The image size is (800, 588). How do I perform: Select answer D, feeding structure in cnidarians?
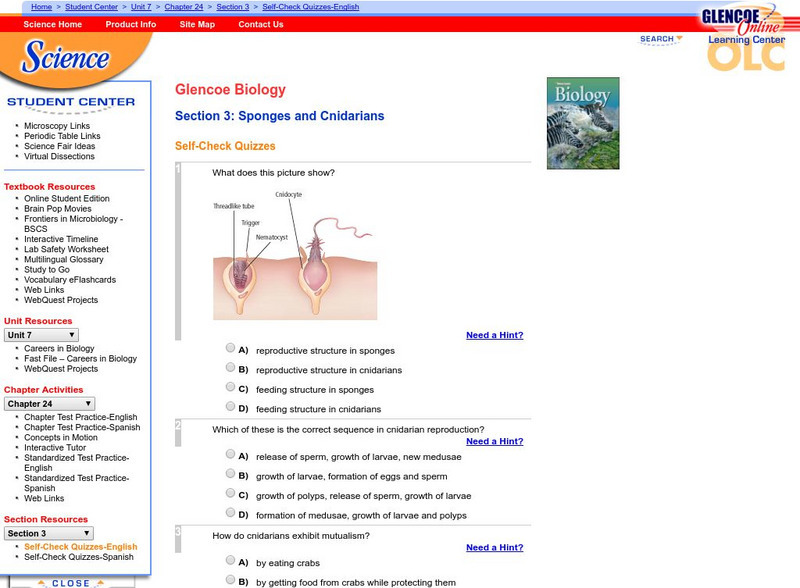(231, 409)
